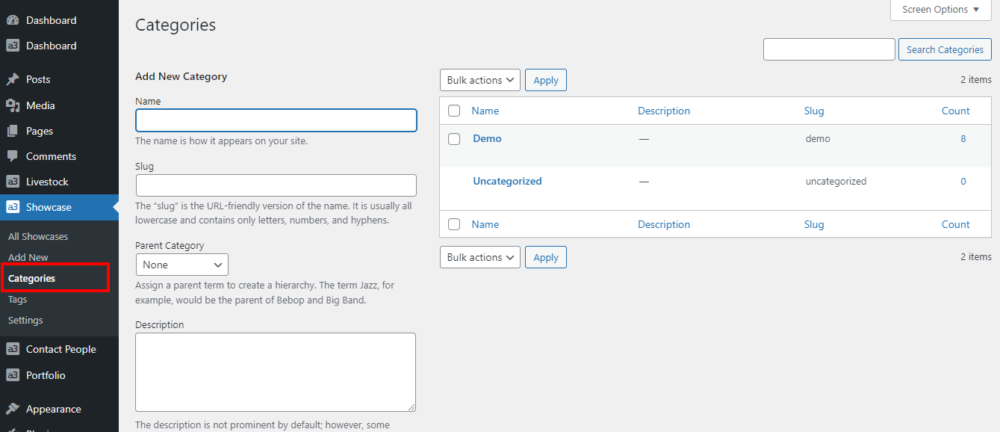Open Media via its sidebar icon
Image resolution: width=1000 pixels, height=432 pixels.
12,106
